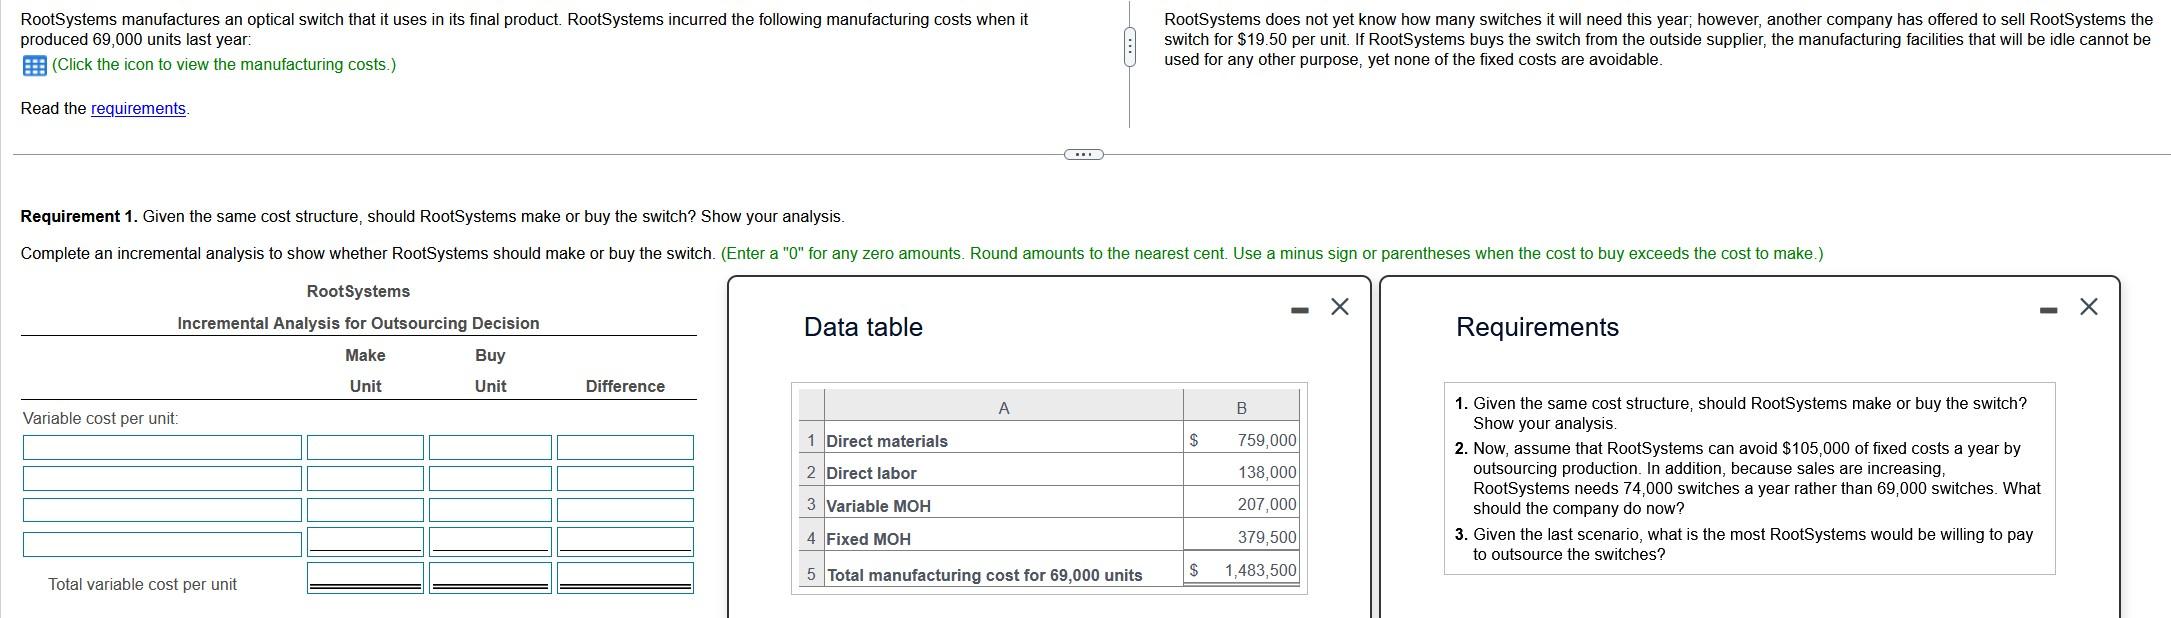Image resolution: width=2171 pixels, height=618 pixels.
Task: Click the 759,000 value cell
Action: 1242,440
